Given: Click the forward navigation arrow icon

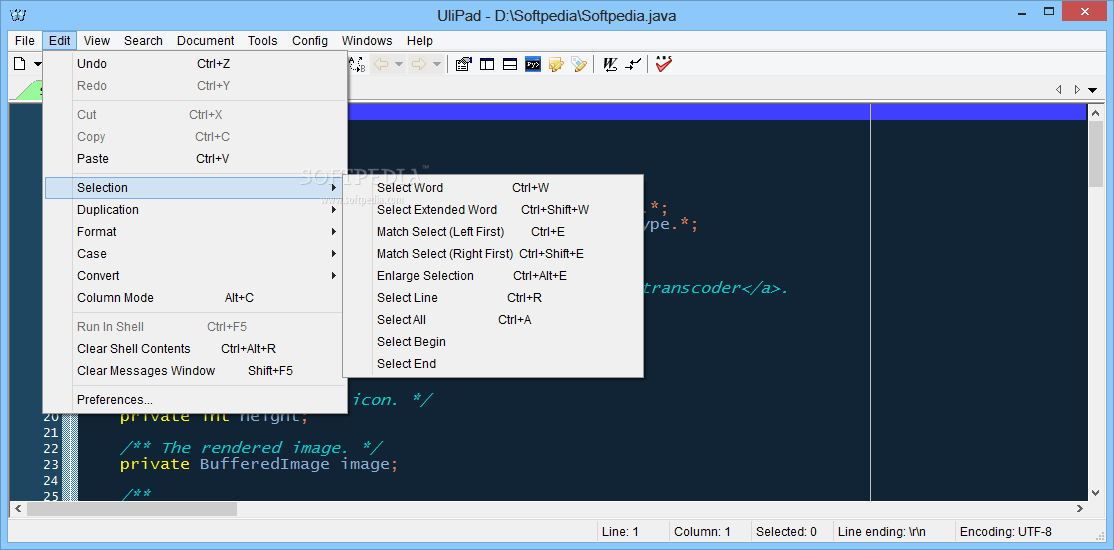Looking at the screenshot, I should (x=418, y=65).
